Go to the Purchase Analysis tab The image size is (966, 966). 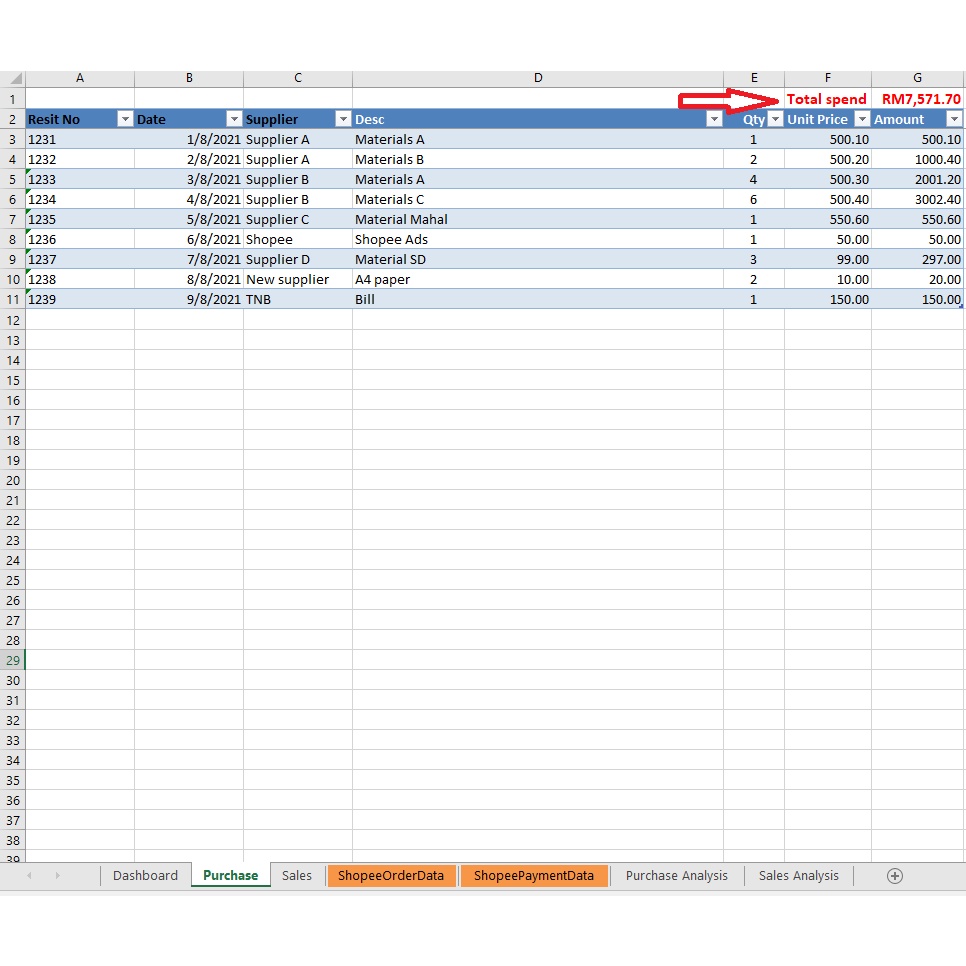(676, 876)
